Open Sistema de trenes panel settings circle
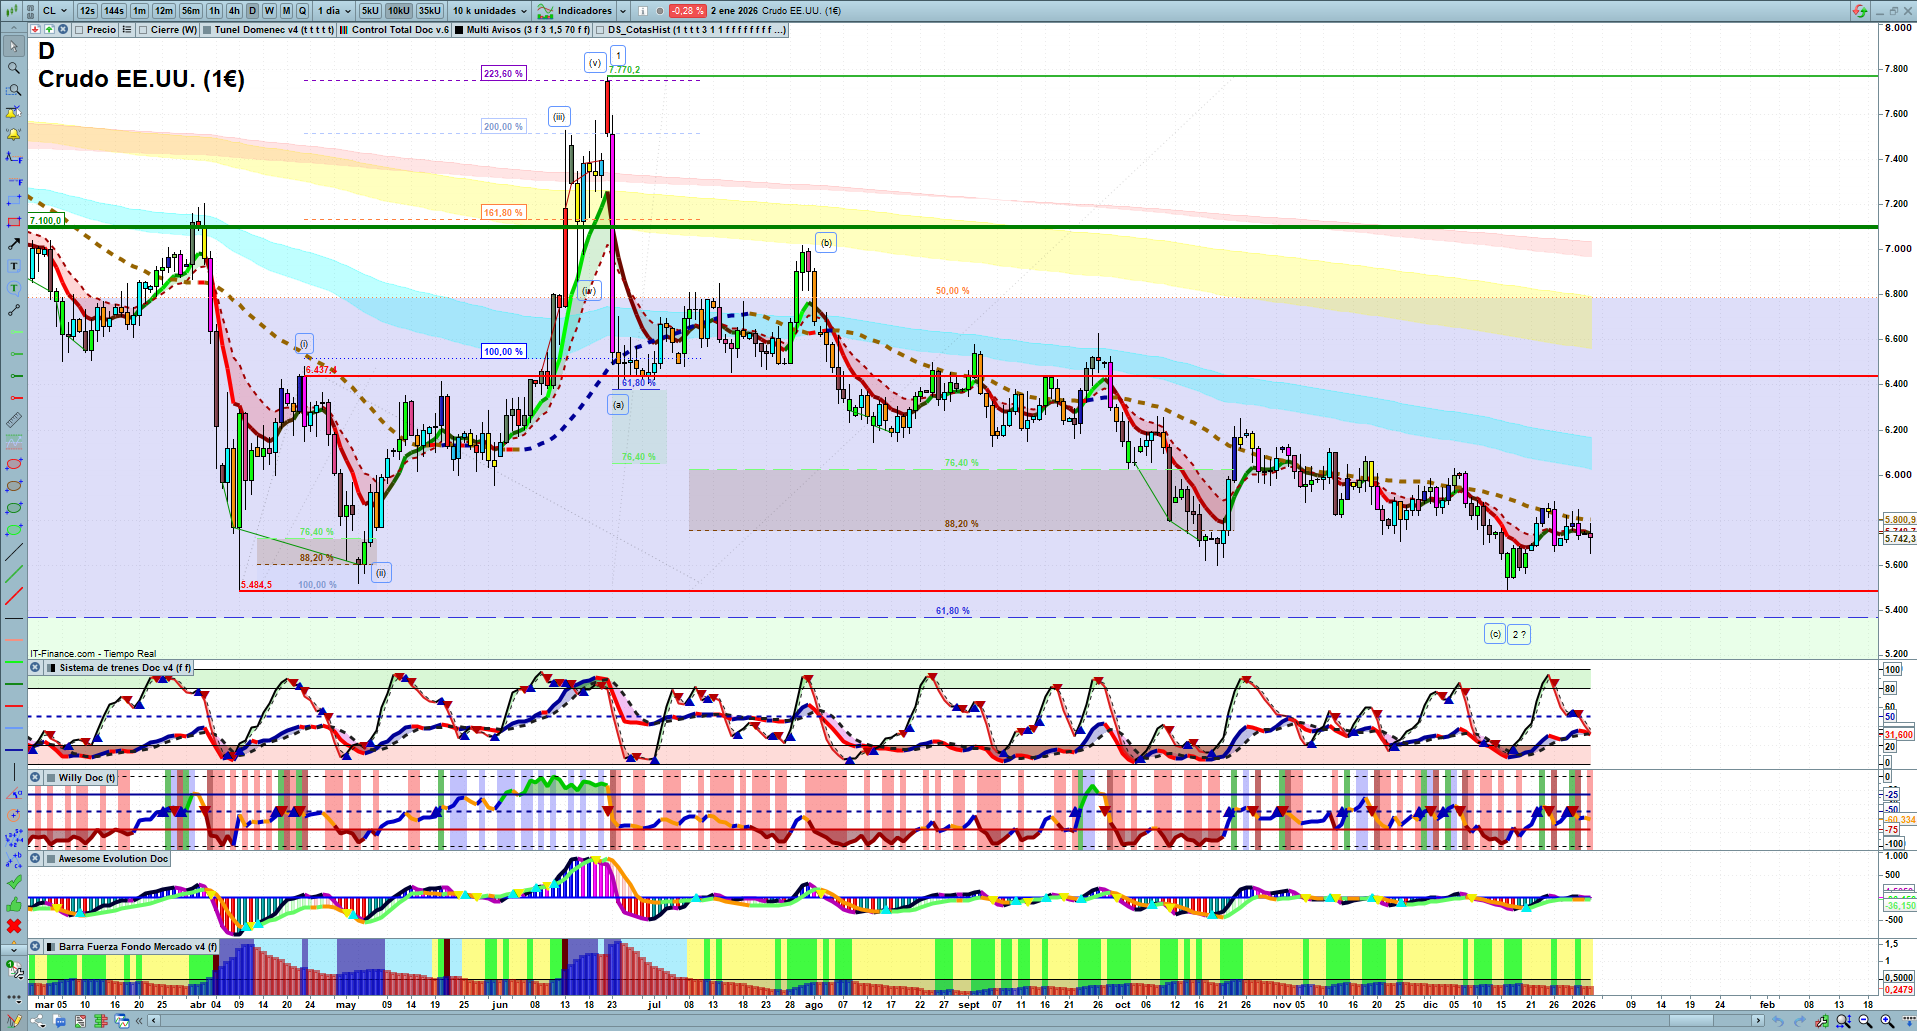 35,668
